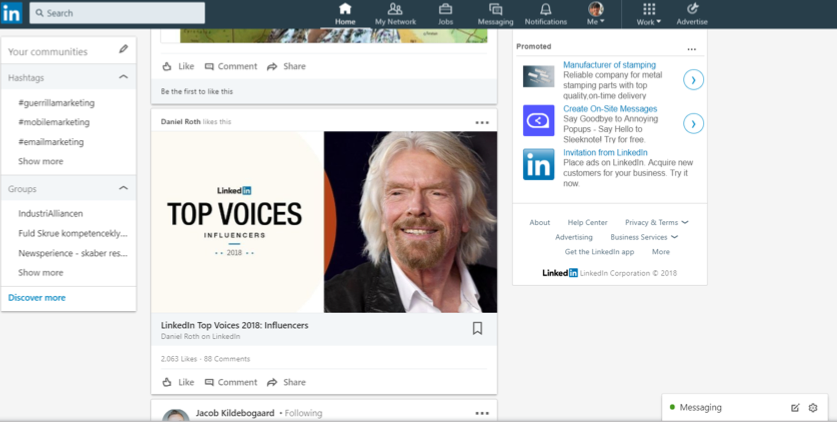Open the Advertise menu item
Viewport: 837px width, 422px height.
692,14
